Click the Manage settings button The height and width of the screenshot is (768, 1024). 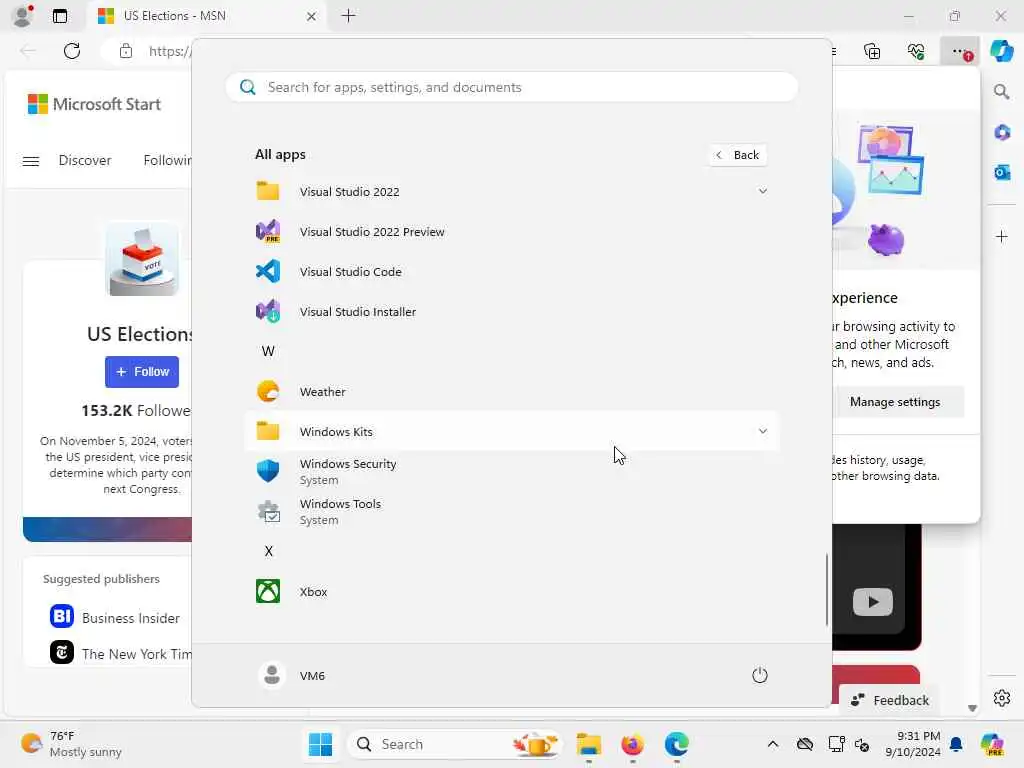895,402
